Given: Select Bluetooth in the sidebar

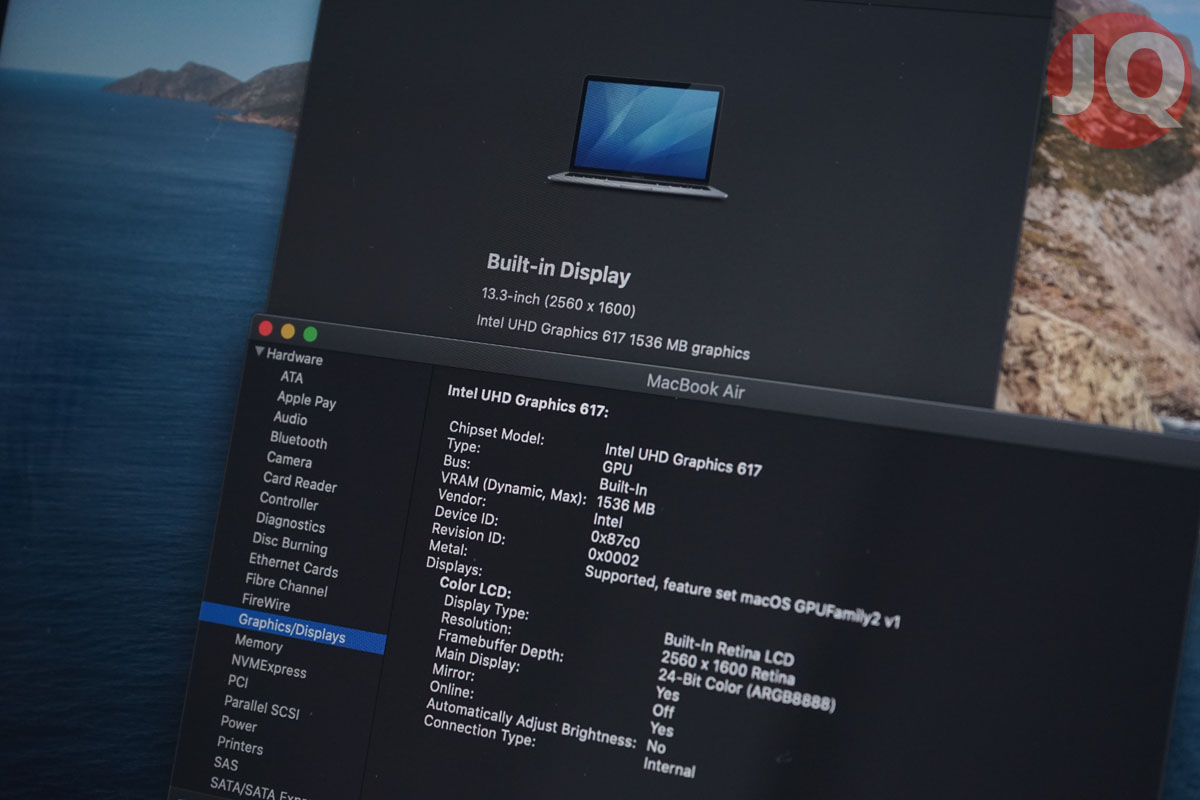Looking at the screenshot, I should coord(298,440).
